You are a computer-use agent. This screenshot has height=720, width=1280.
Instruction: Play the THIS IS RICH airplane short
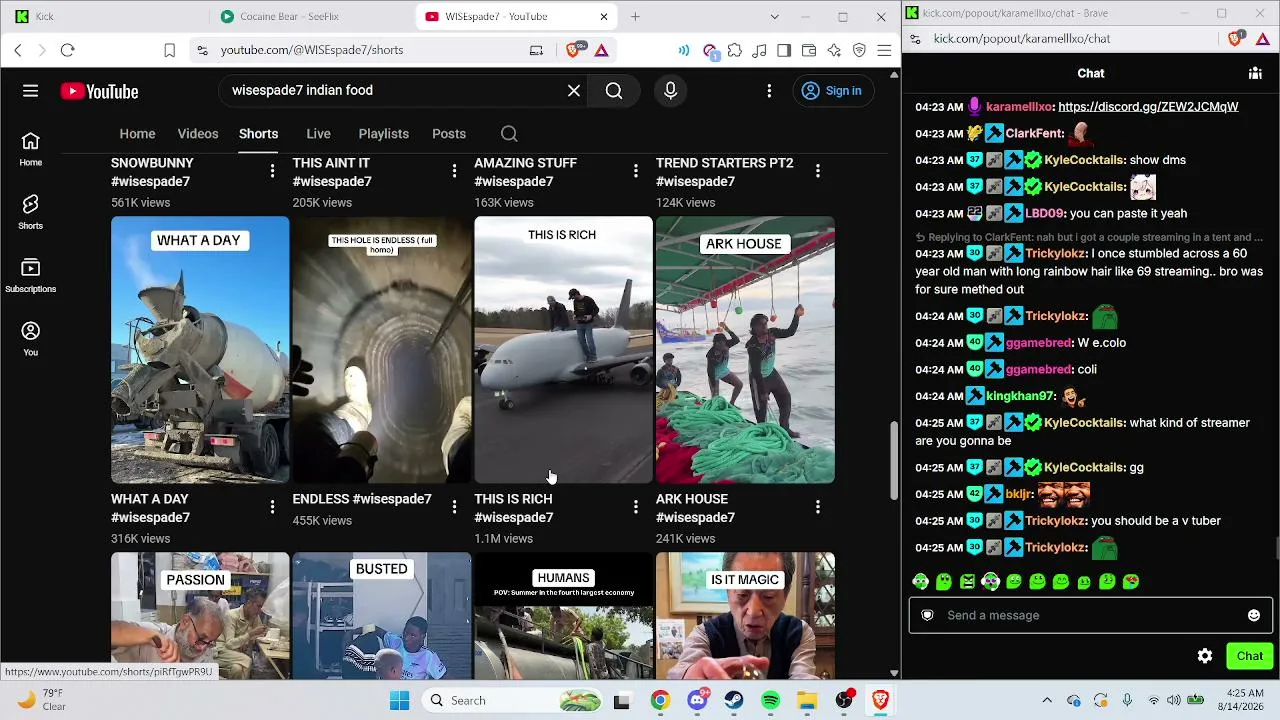click(x=563, y=350)
